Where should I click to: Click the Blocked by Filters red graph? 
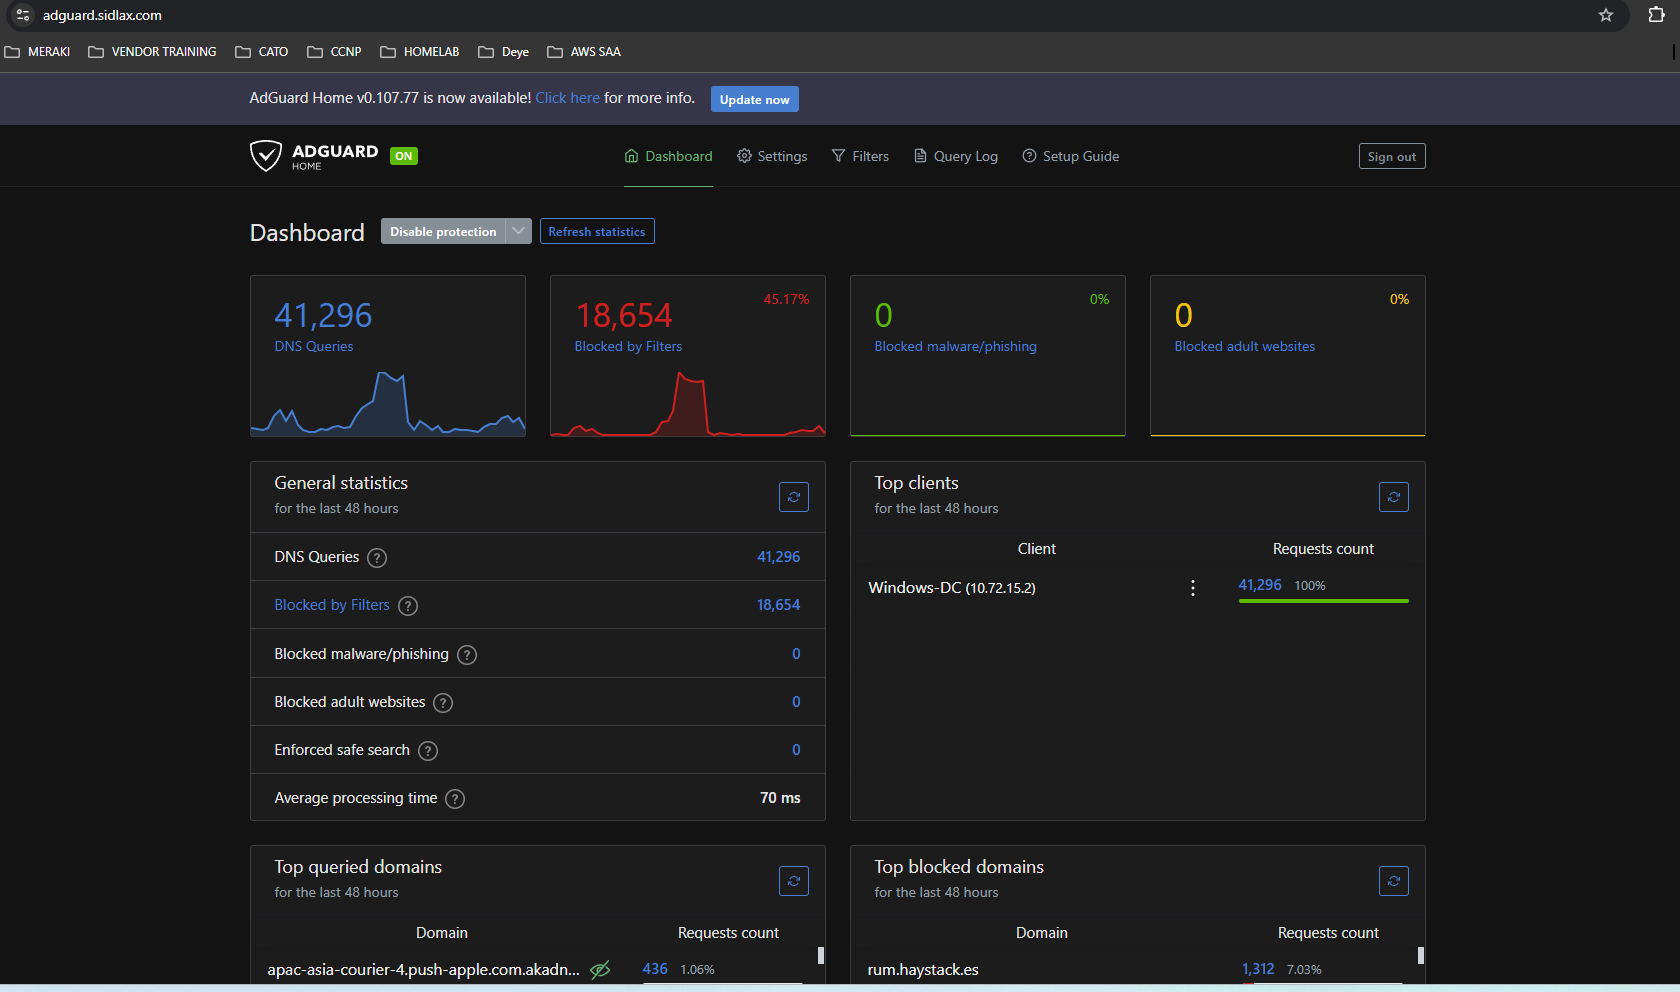click(x=688, y=404)
